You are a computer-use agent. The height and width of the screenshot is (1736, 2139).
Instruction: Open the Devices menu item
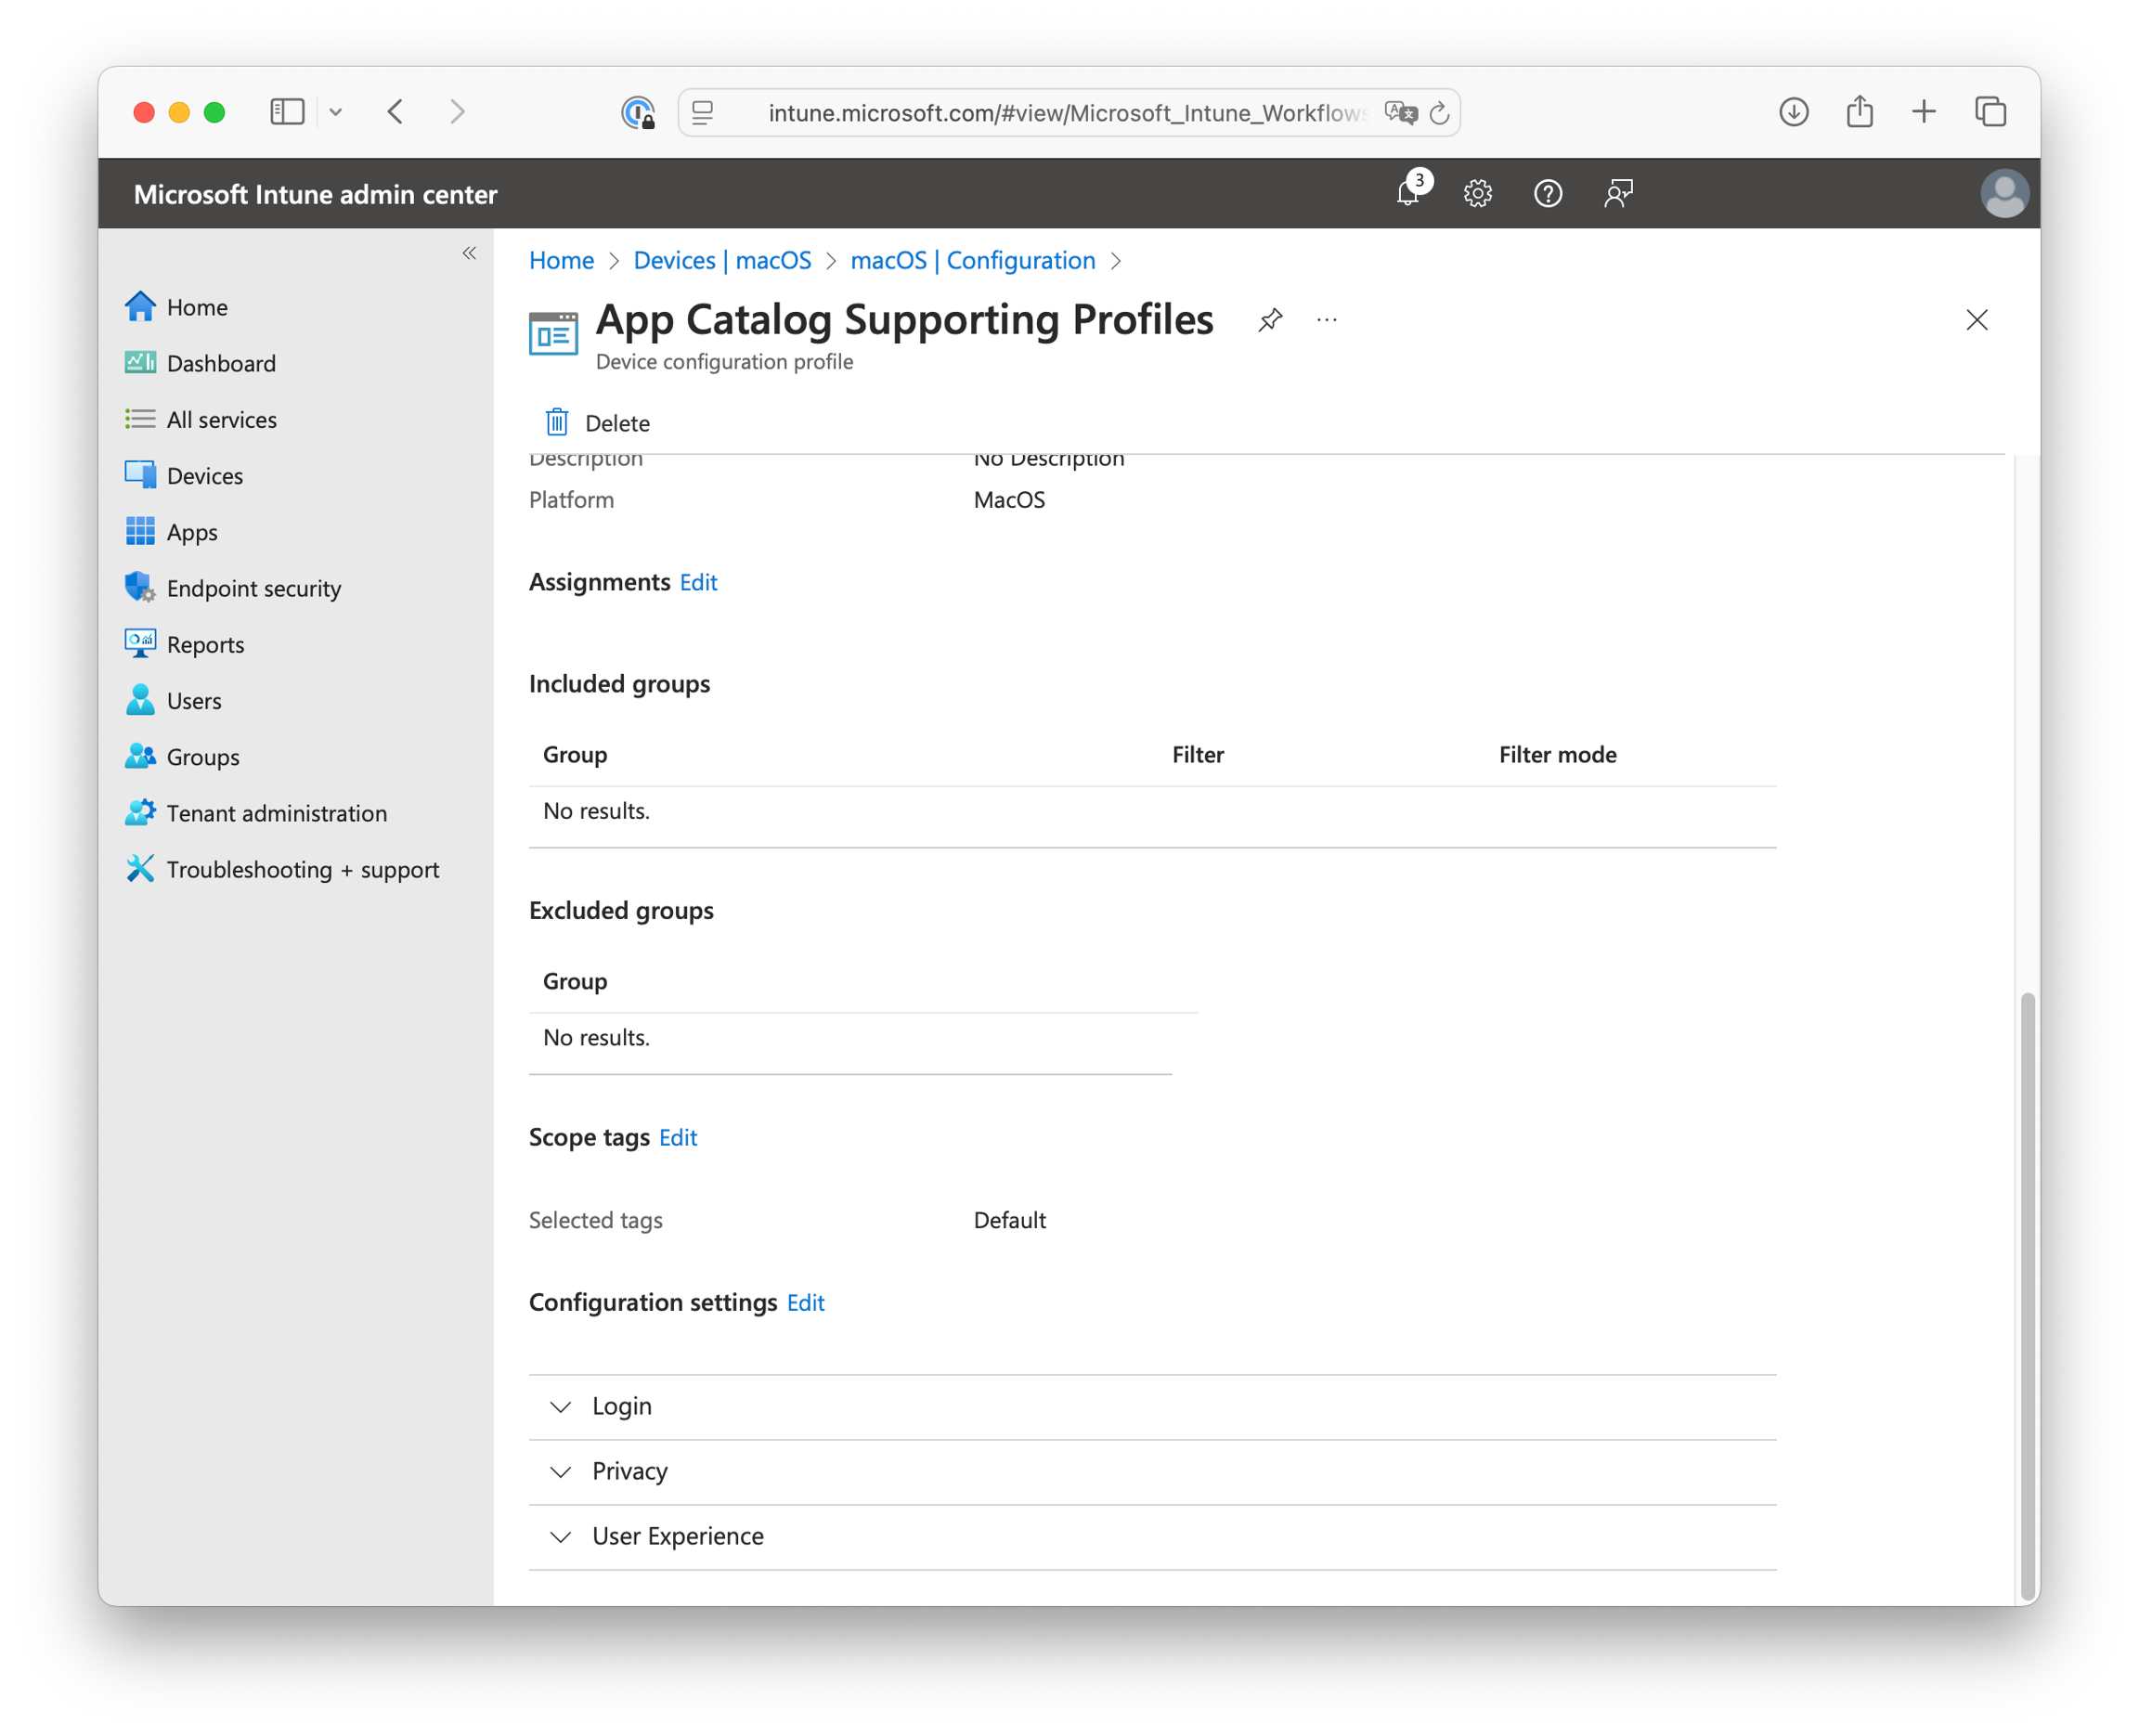(205, 476)
